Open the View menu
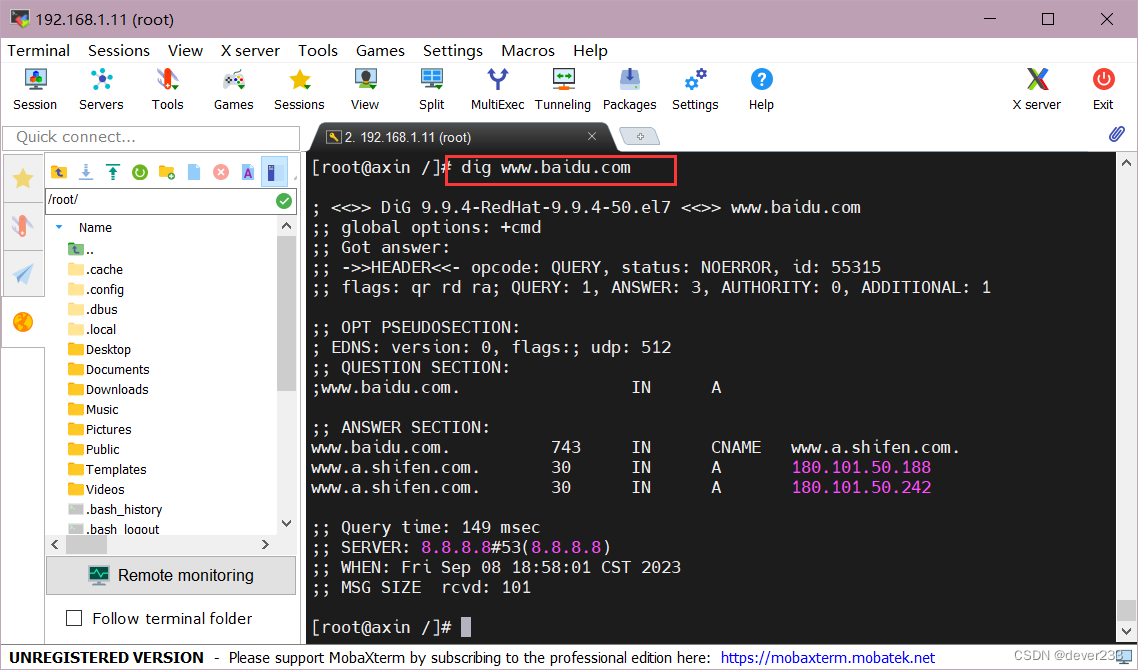Screen dimensions: 1138x670 point(185,51)
